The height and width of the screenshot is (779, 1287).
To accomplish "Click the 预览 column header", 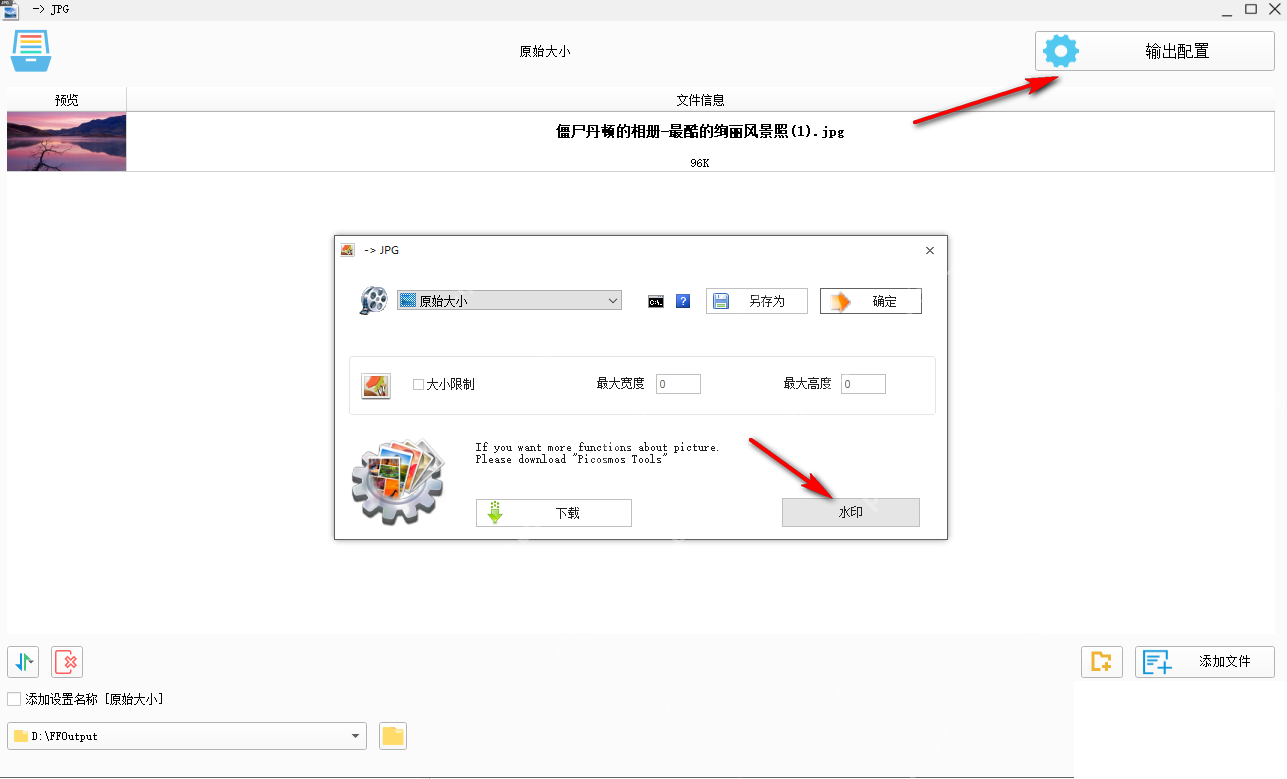I will pyautogui.click(x=67, y=100).
